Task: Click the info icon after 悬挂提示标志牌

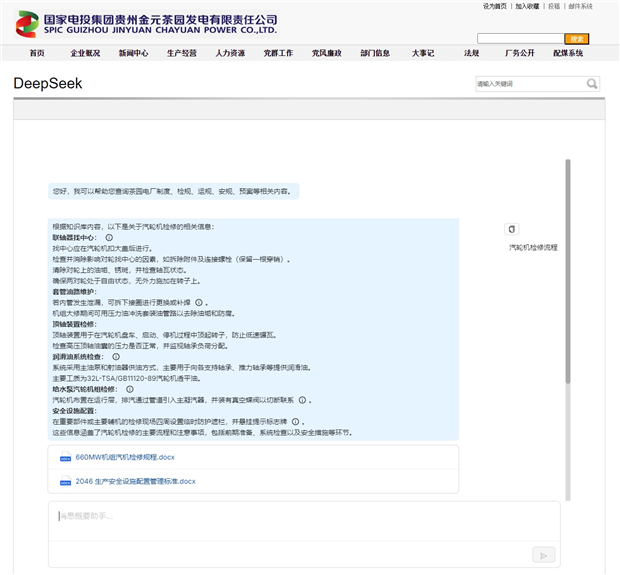Action: point(295,422)
